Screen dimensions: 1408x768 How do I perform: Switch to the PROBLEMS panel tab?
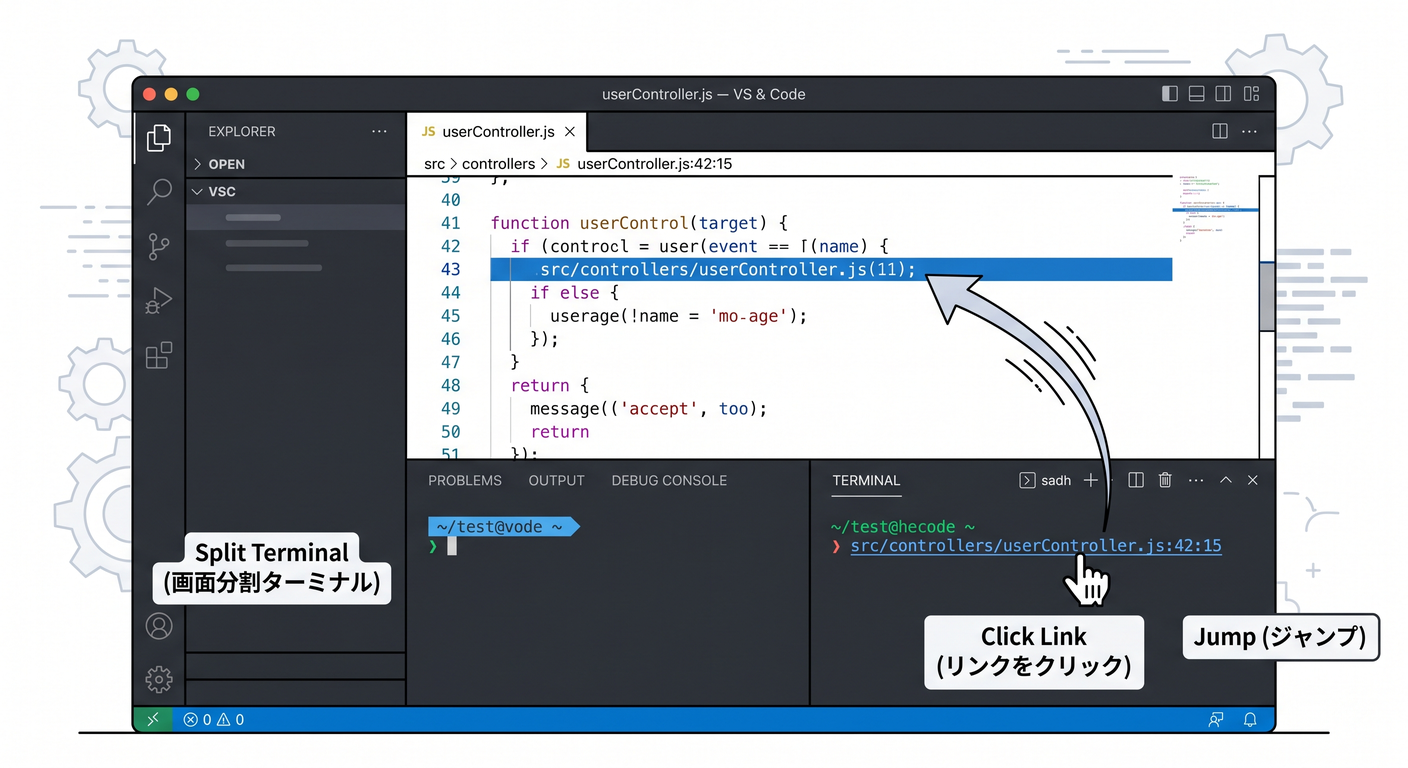point(465,480)
